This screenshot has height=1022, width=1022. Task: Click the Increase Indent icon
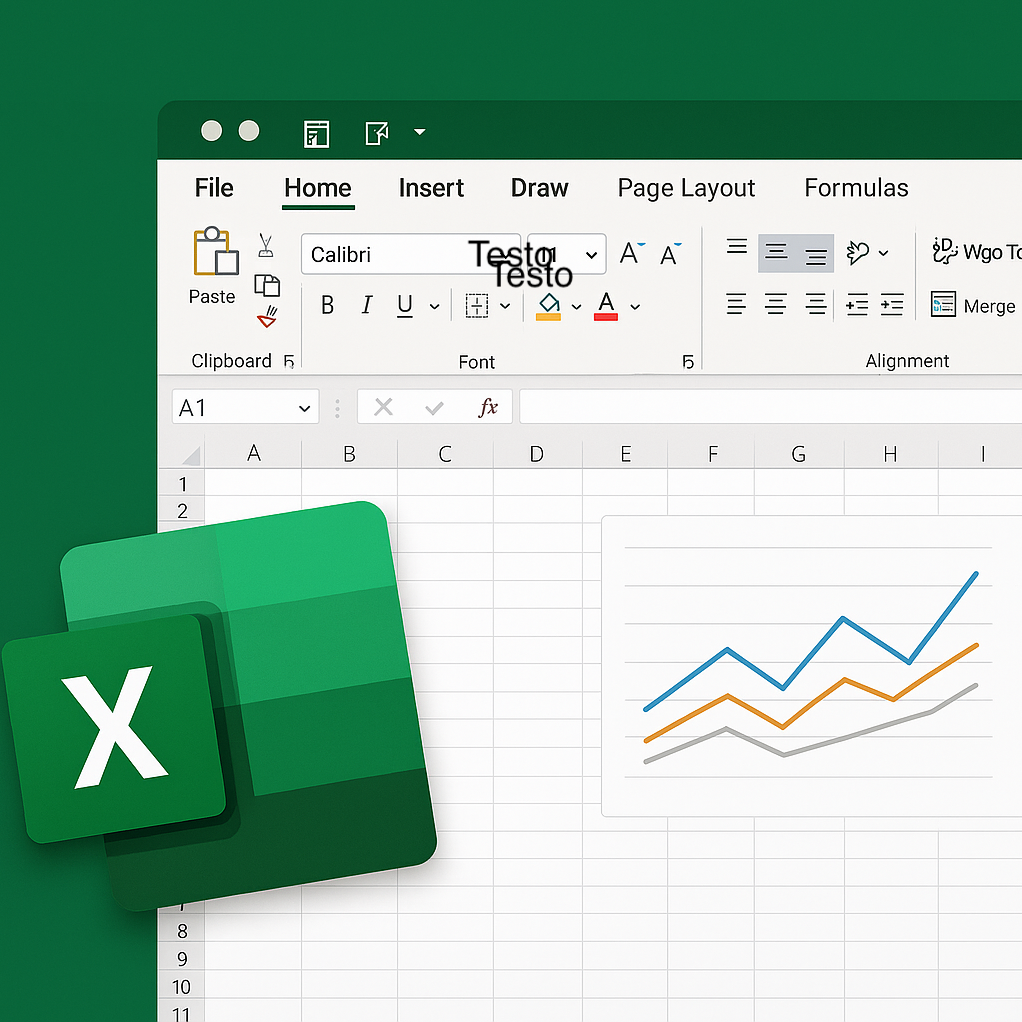coord(891,305)
